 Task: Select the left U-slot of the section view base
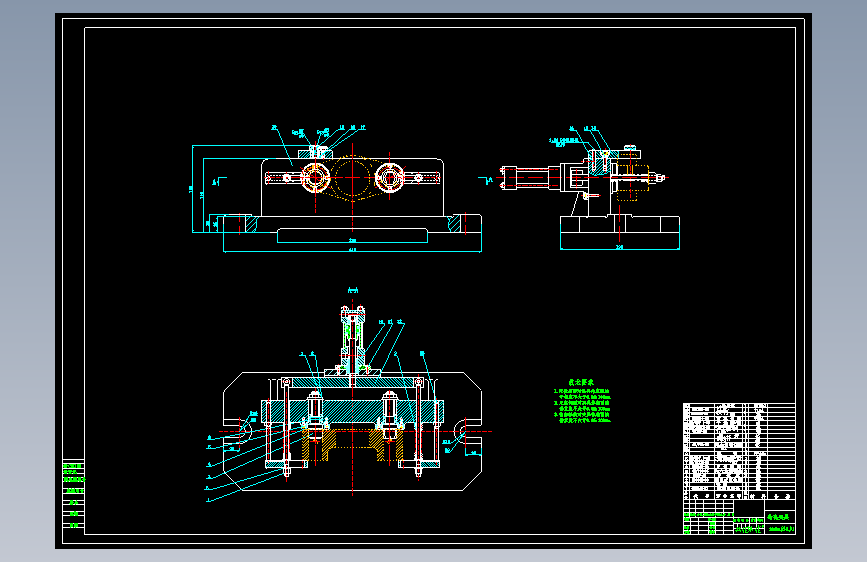pos(239,431)
